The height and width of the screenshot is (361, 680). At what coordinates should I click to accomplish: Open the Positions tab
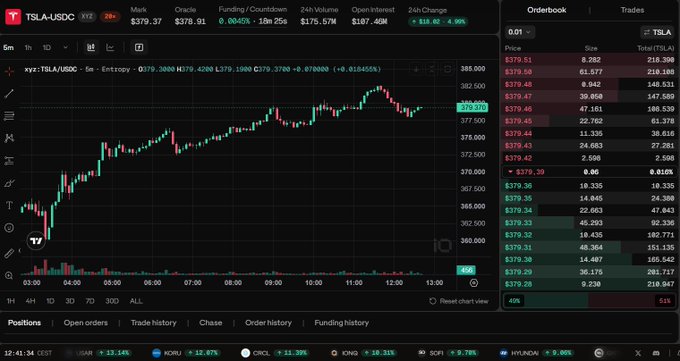point(24,323)
